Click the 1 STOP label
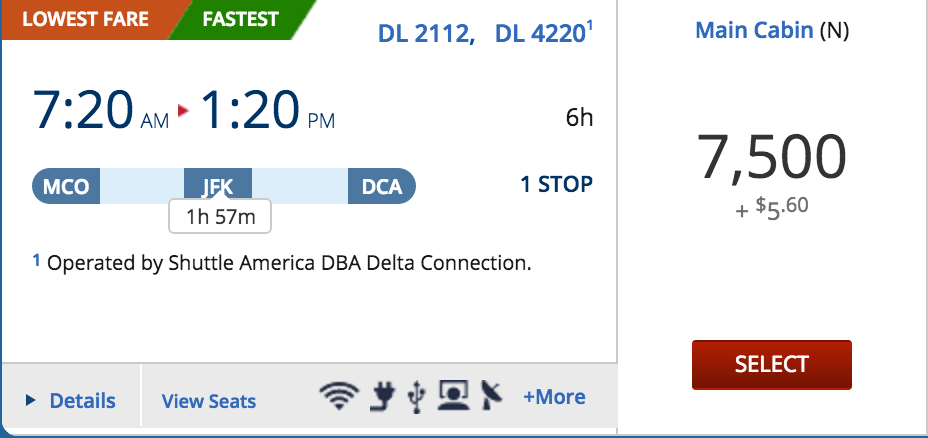 pos(556,184)
